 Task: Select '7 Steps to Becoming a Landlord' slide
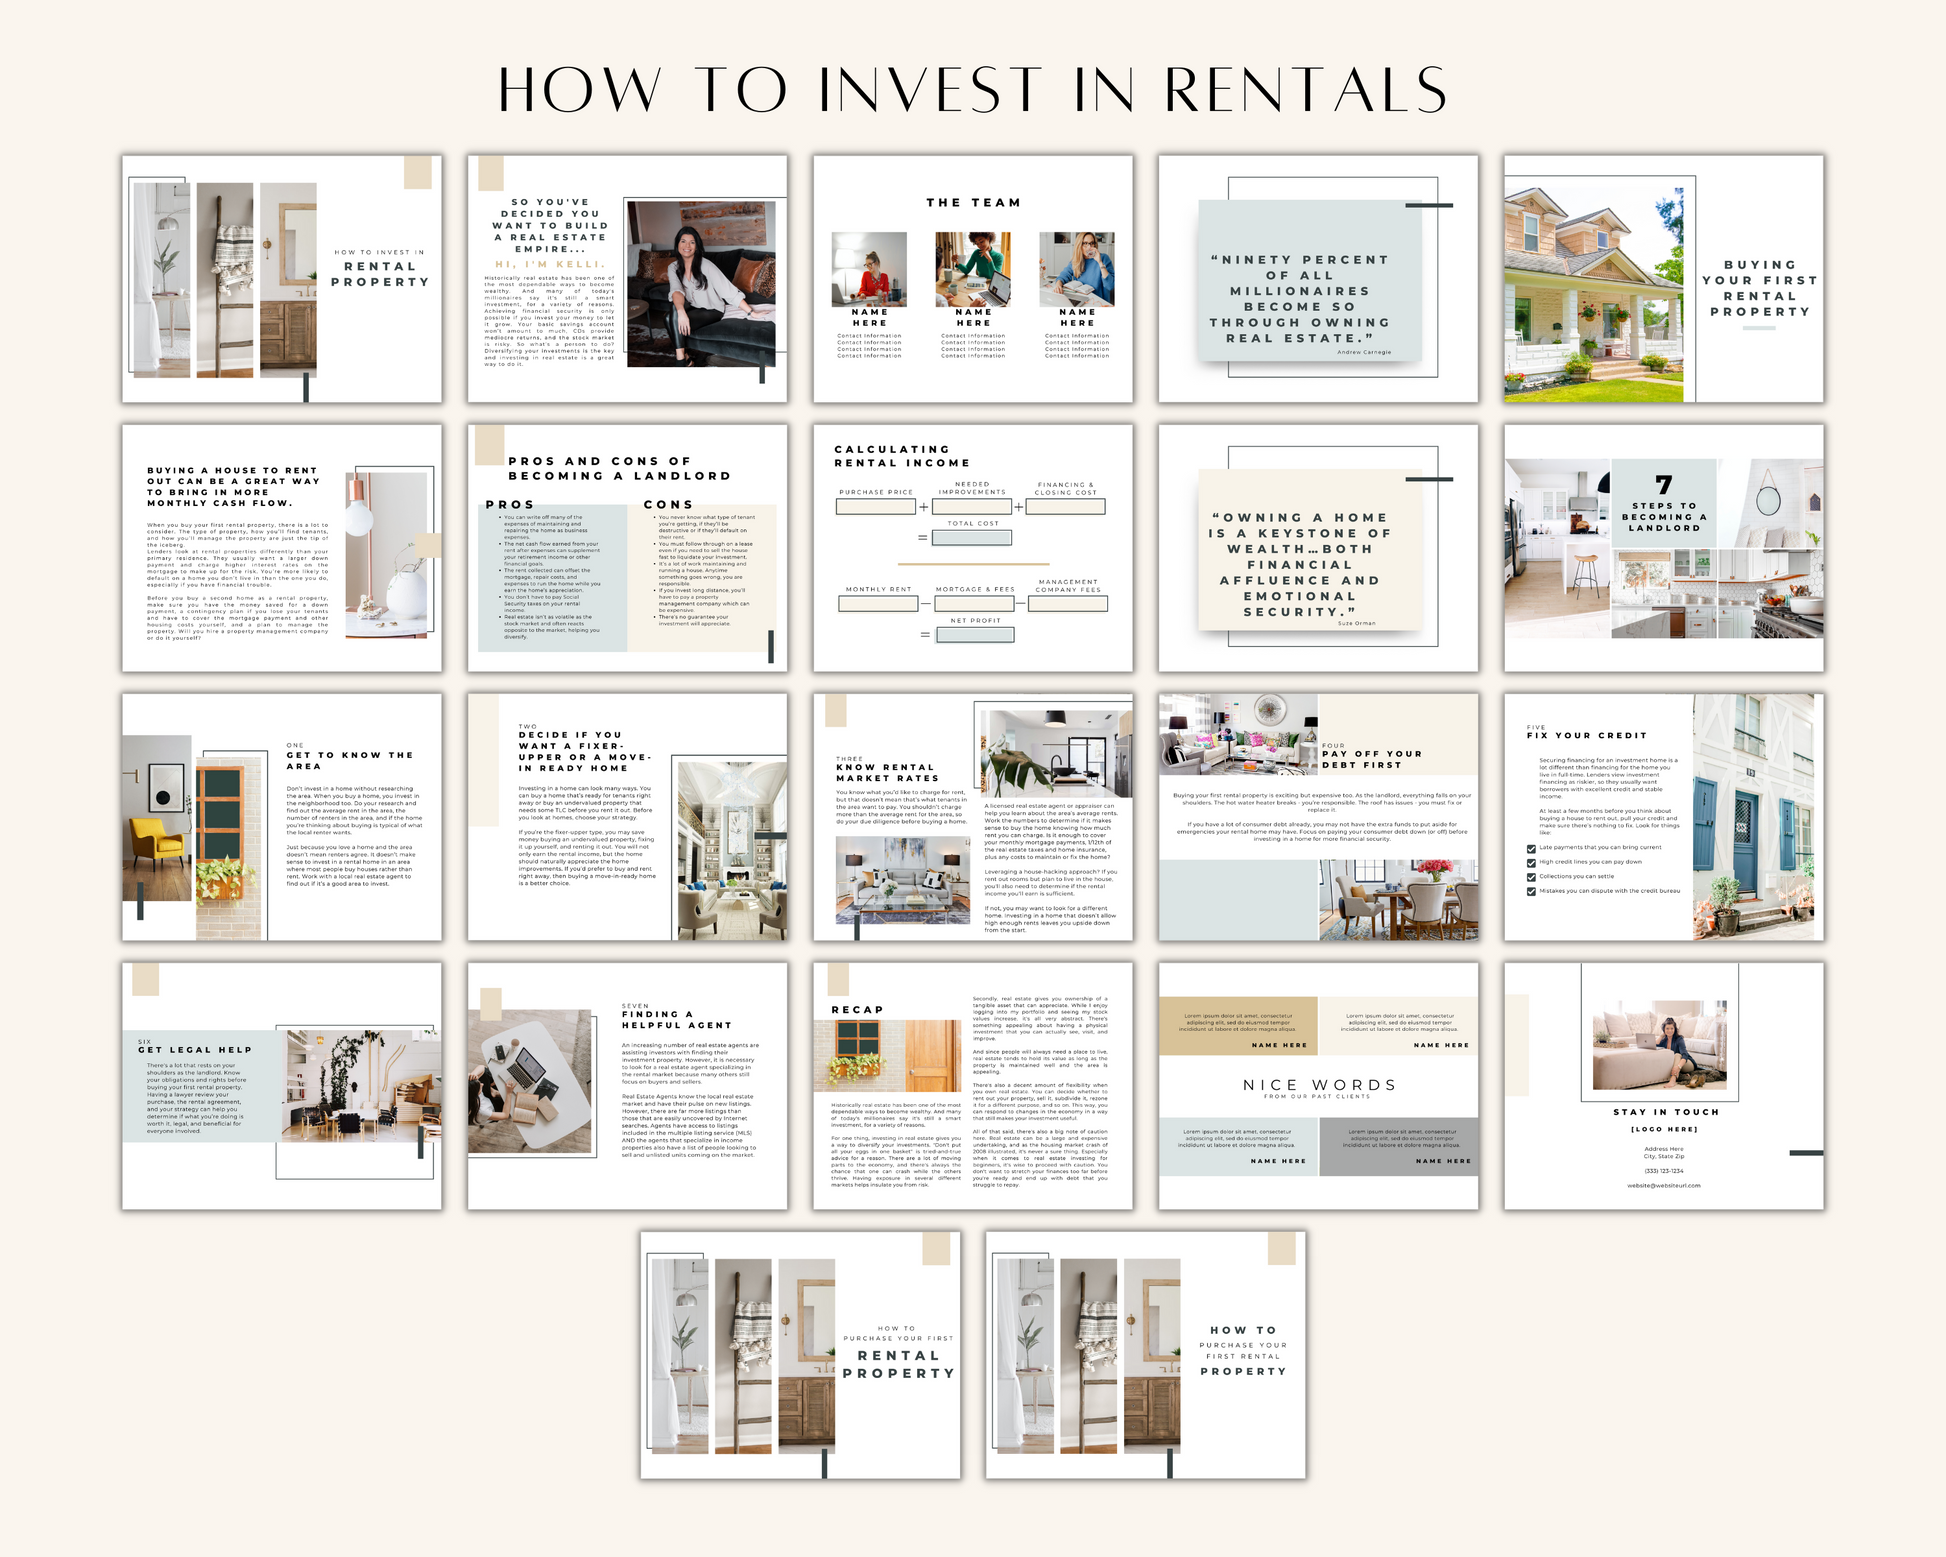pyautogui.click(x=1663, y=548)
